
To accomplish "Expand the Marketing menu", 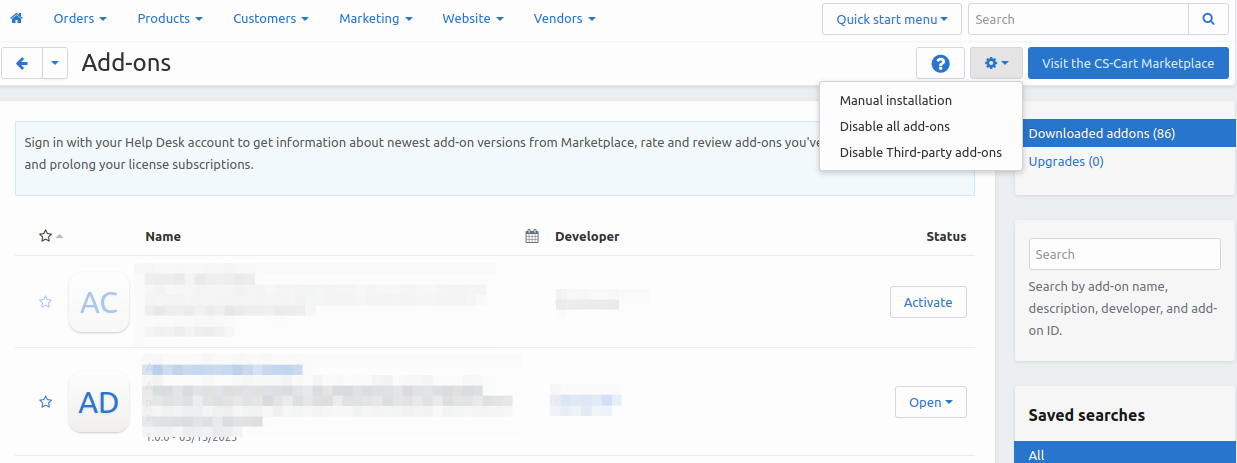I will pyautogui.click(x=375, y=18).
